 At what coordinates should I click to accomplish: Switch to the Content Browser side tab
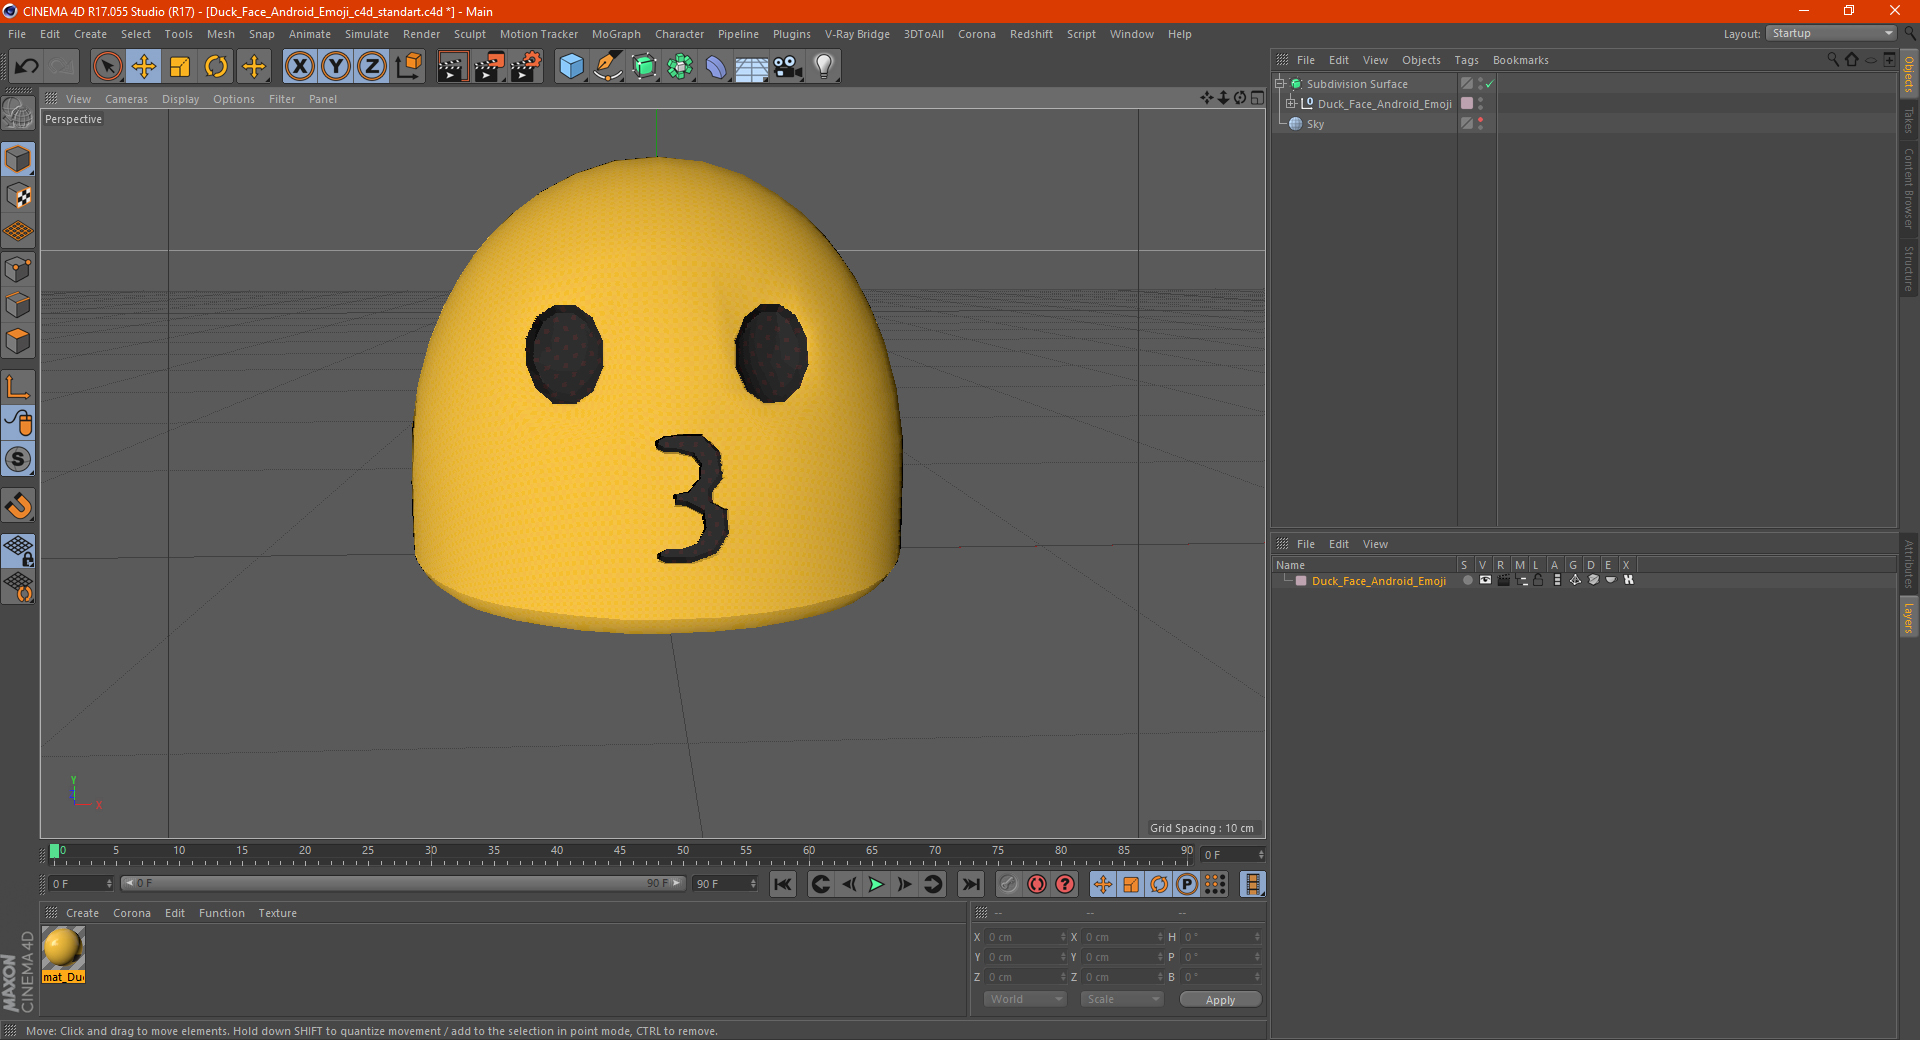1909,188
